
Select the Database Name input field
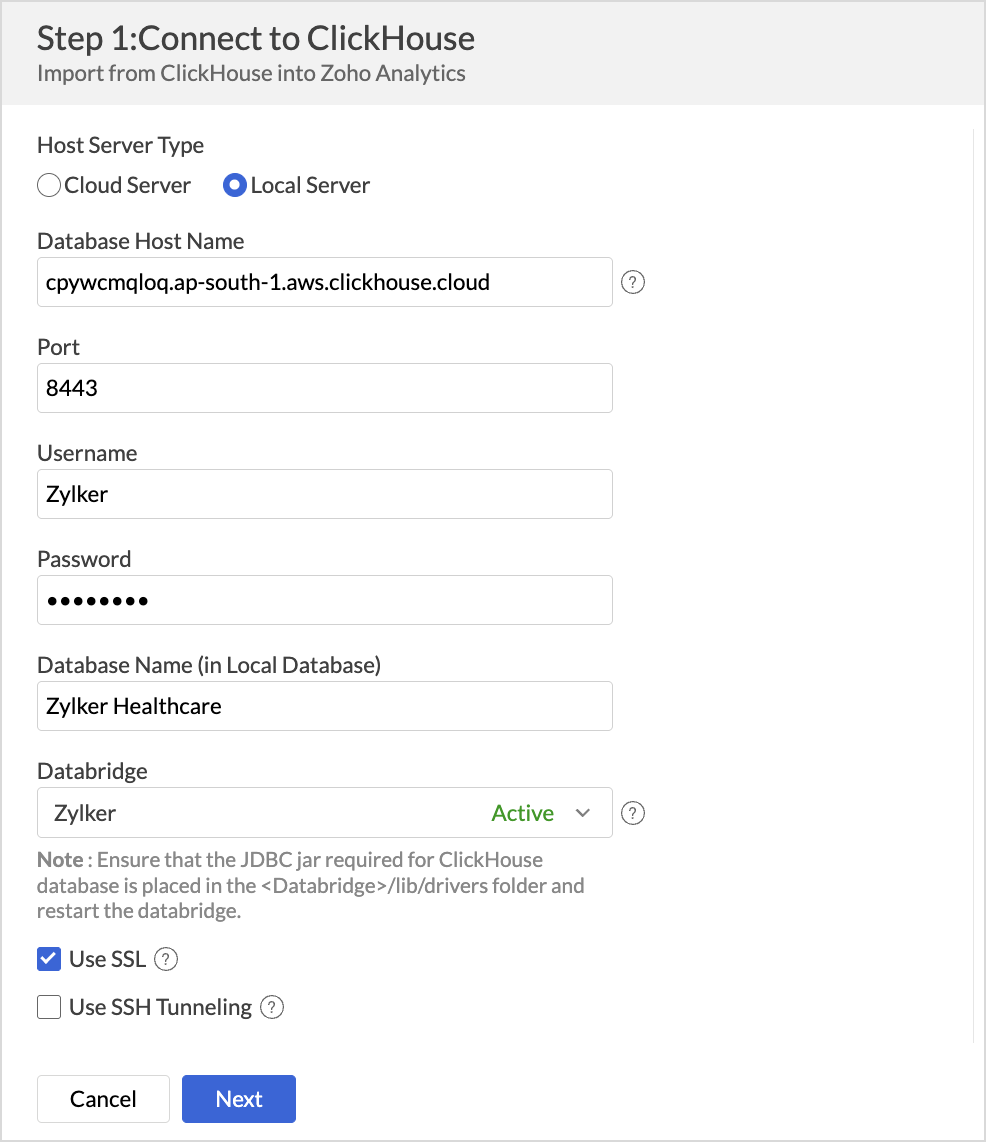325,706
